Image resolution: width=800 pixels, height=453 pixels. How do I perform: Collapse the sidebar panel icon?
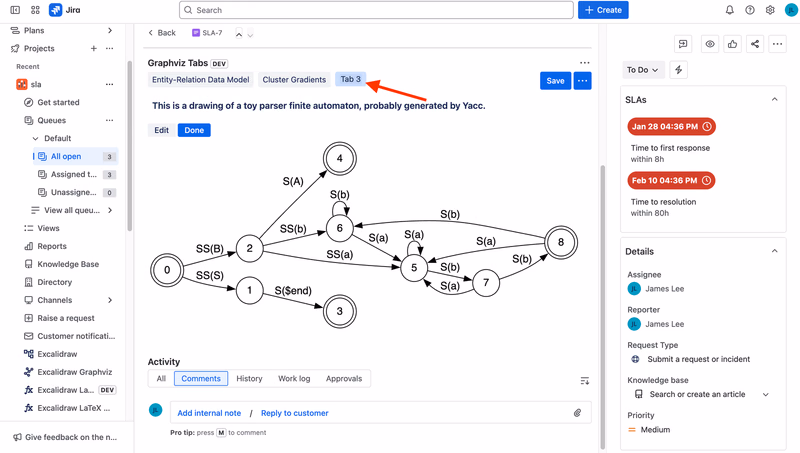point(15,10)
